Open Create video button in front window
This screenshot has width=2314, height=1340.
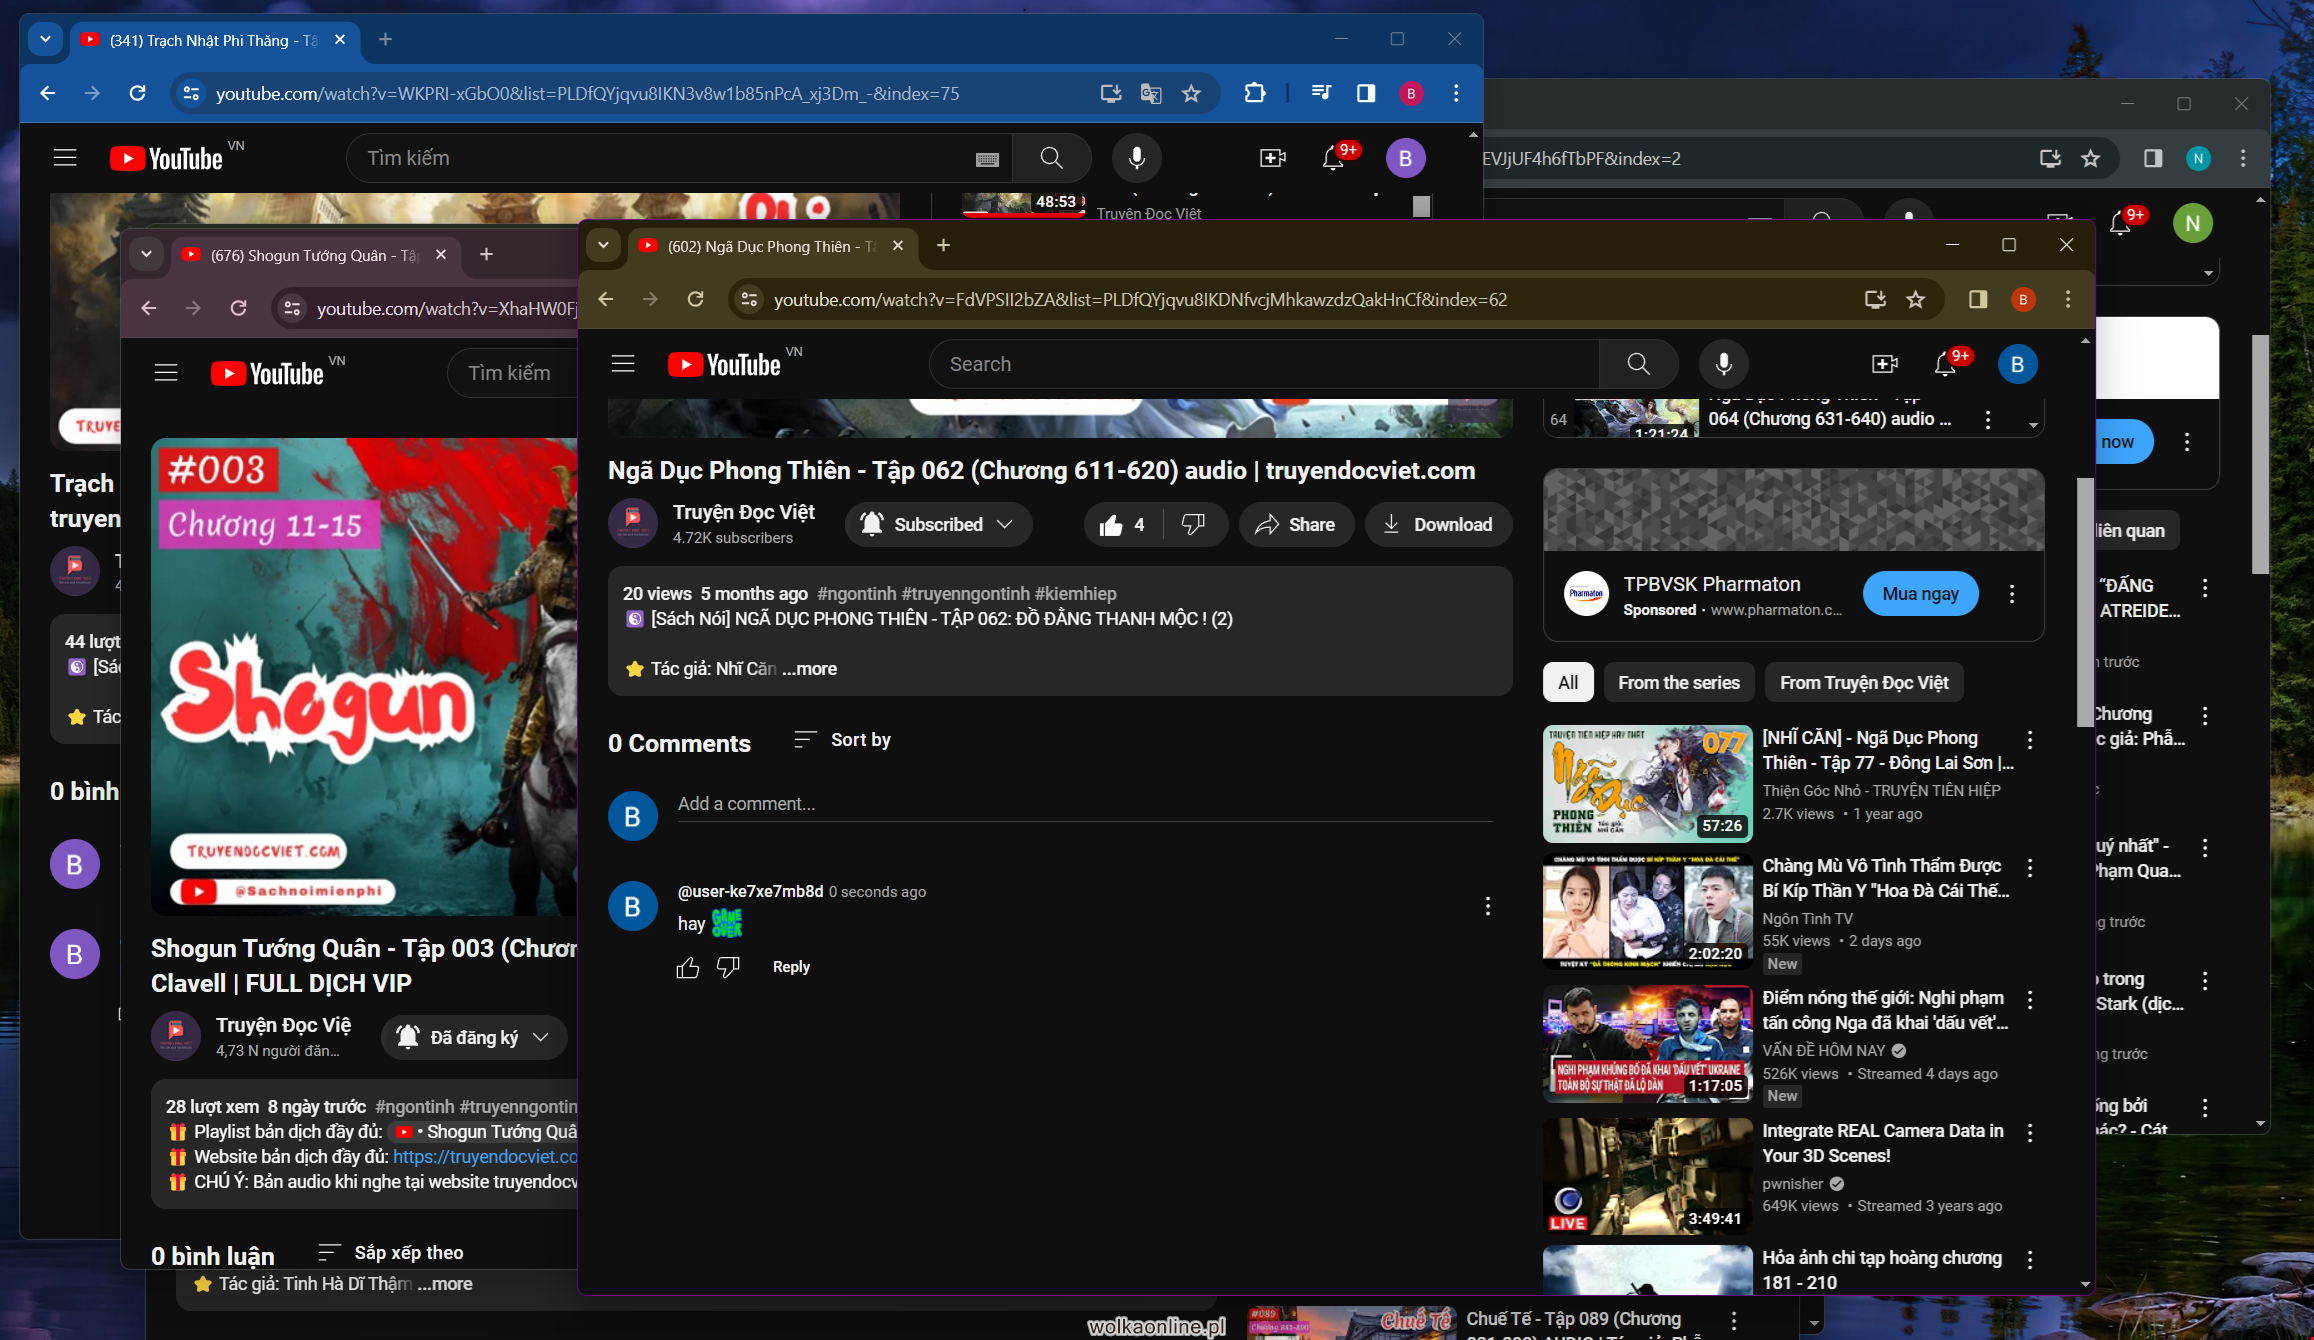point(1885,364)
